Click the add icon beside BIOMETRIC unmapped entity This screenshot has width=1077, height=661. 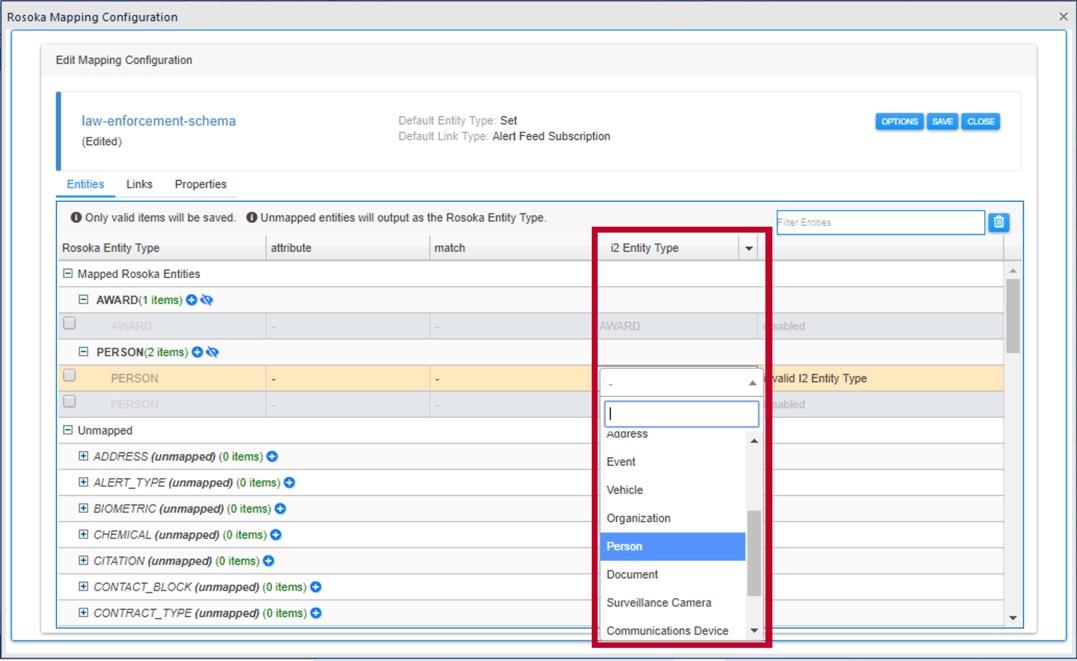click(x=280, y=508)
